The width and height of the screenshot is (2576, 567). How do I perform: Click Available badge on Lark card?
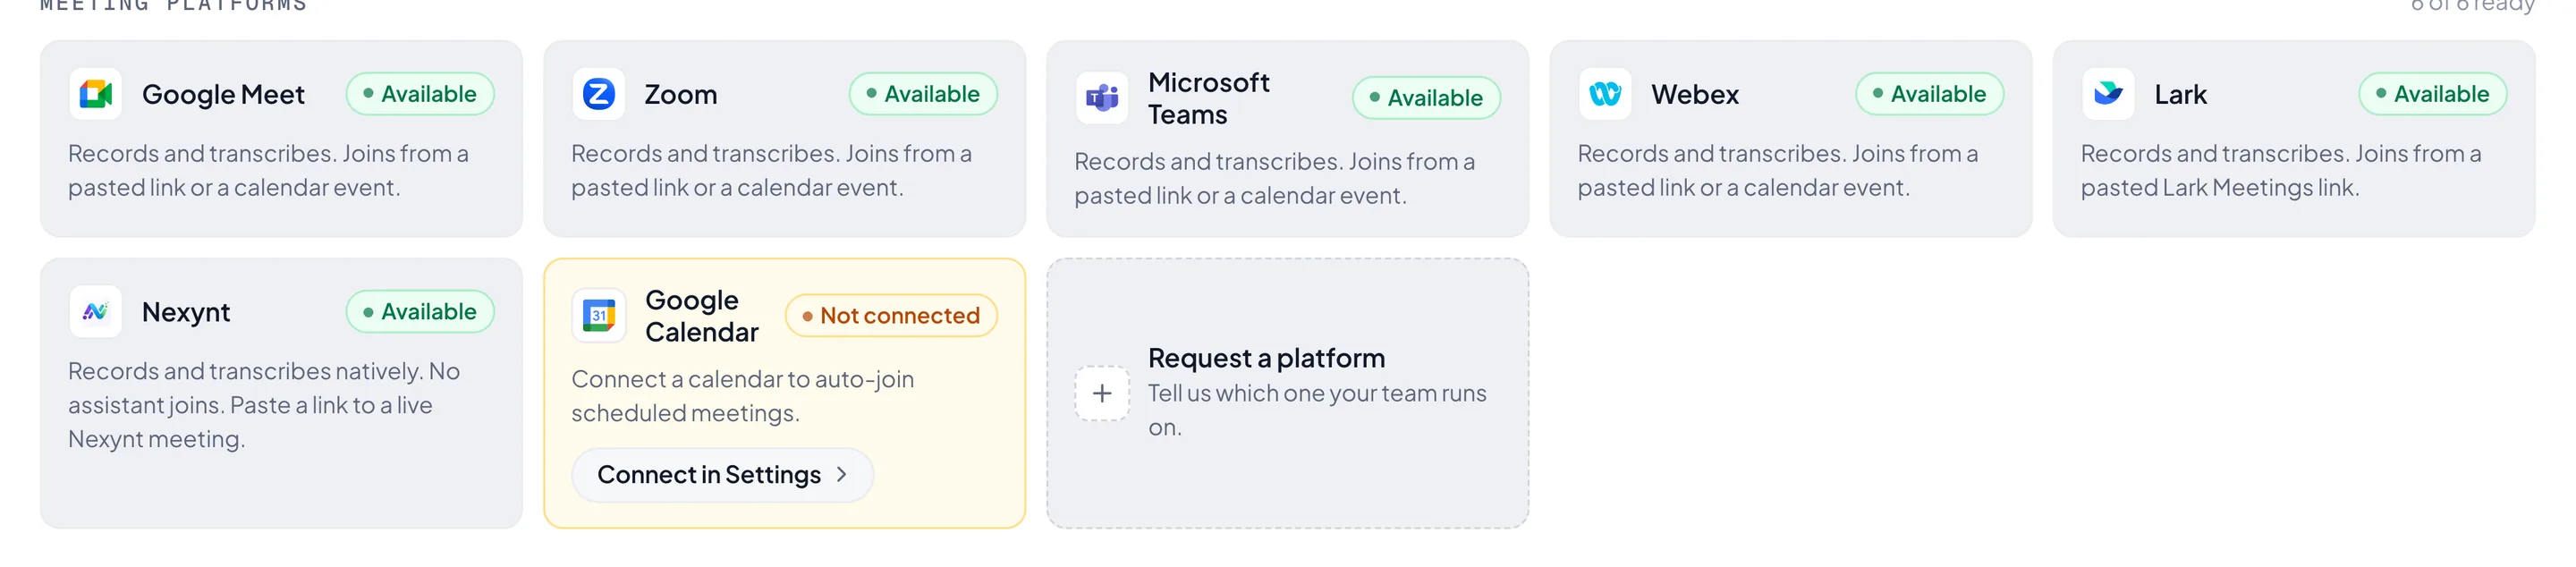tap(2432, 94)
